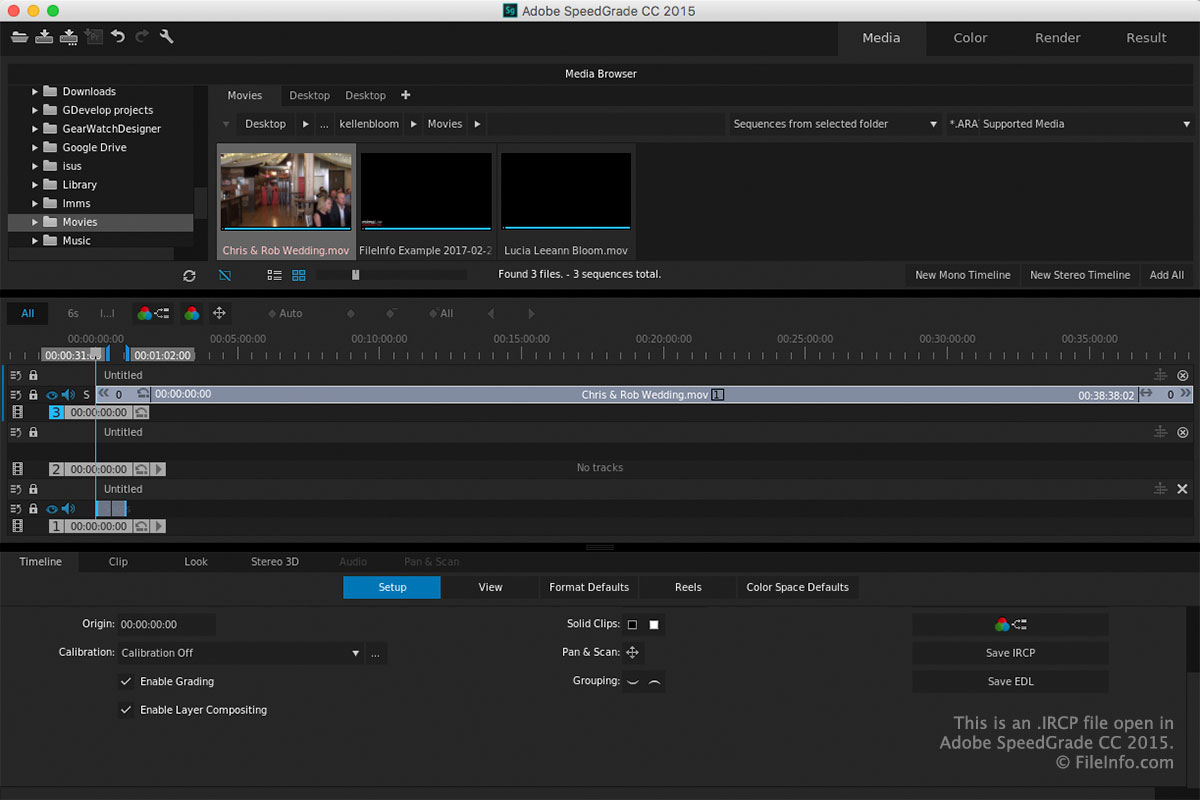Open the Calibration Off dropdown
1200x800 pixels.
coord(240,653)
